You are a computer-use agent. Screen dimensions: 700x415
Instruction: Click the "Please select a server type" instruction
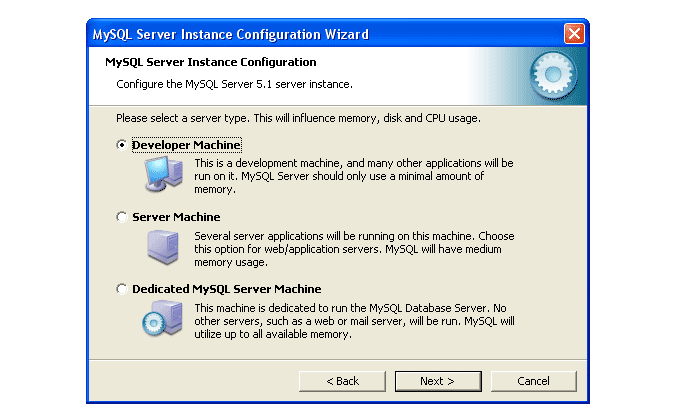(298, 118)
